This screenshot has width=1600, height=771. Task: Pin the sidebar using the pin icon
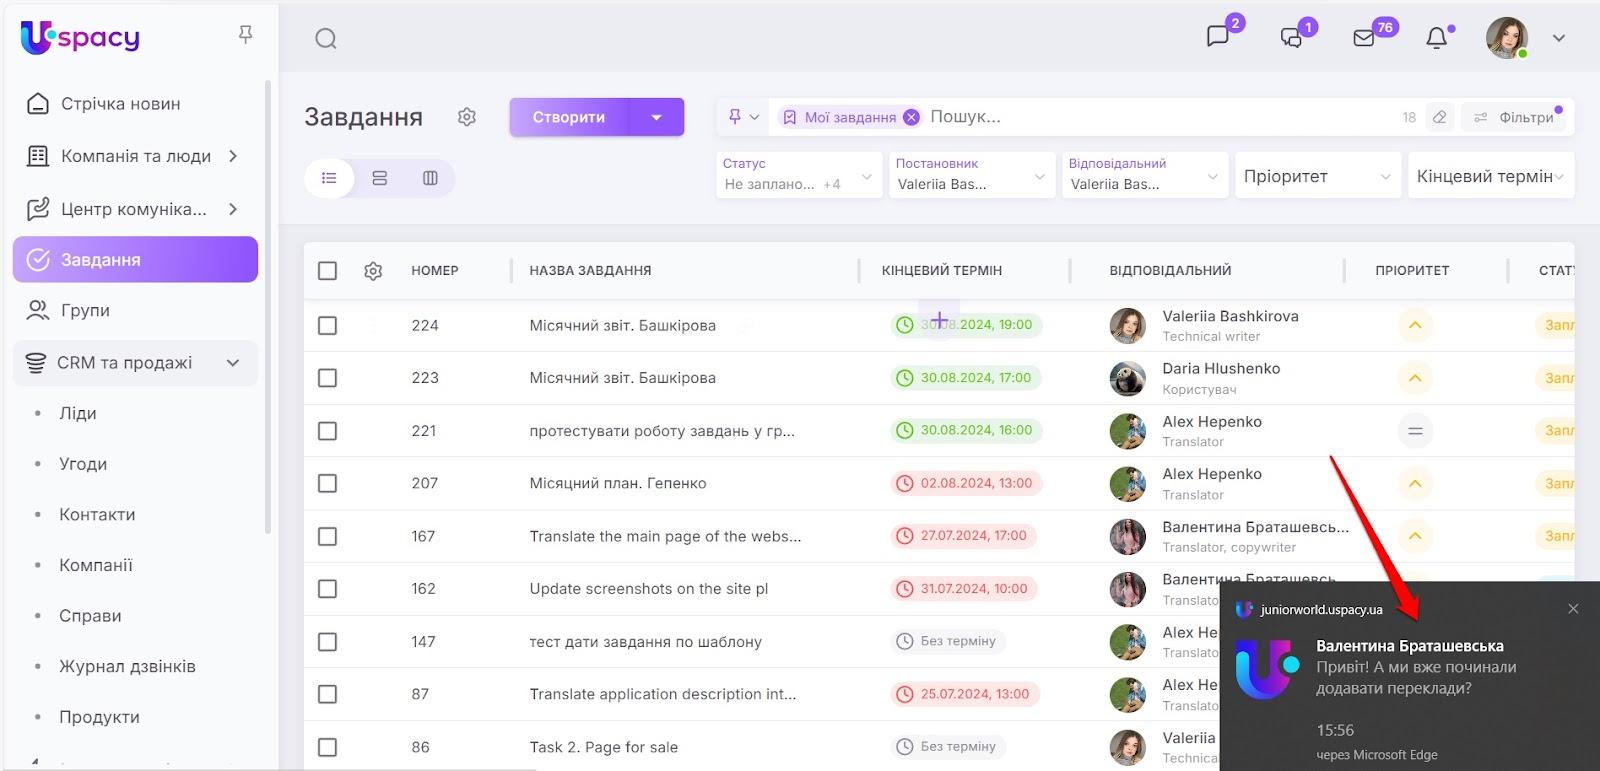click(x=245, y=36)
